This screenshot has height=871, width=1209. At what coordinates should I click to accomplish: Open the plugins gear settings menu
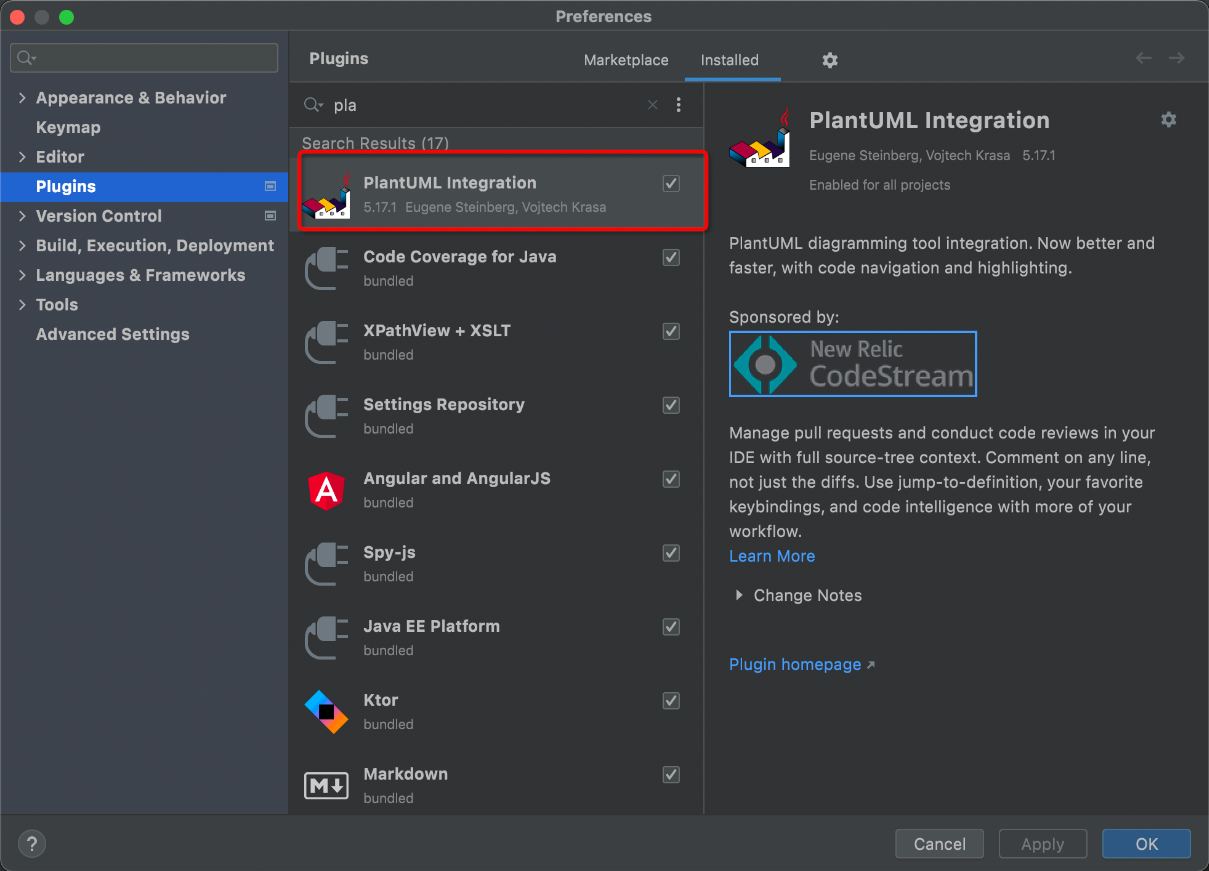[x=830, y=60]
